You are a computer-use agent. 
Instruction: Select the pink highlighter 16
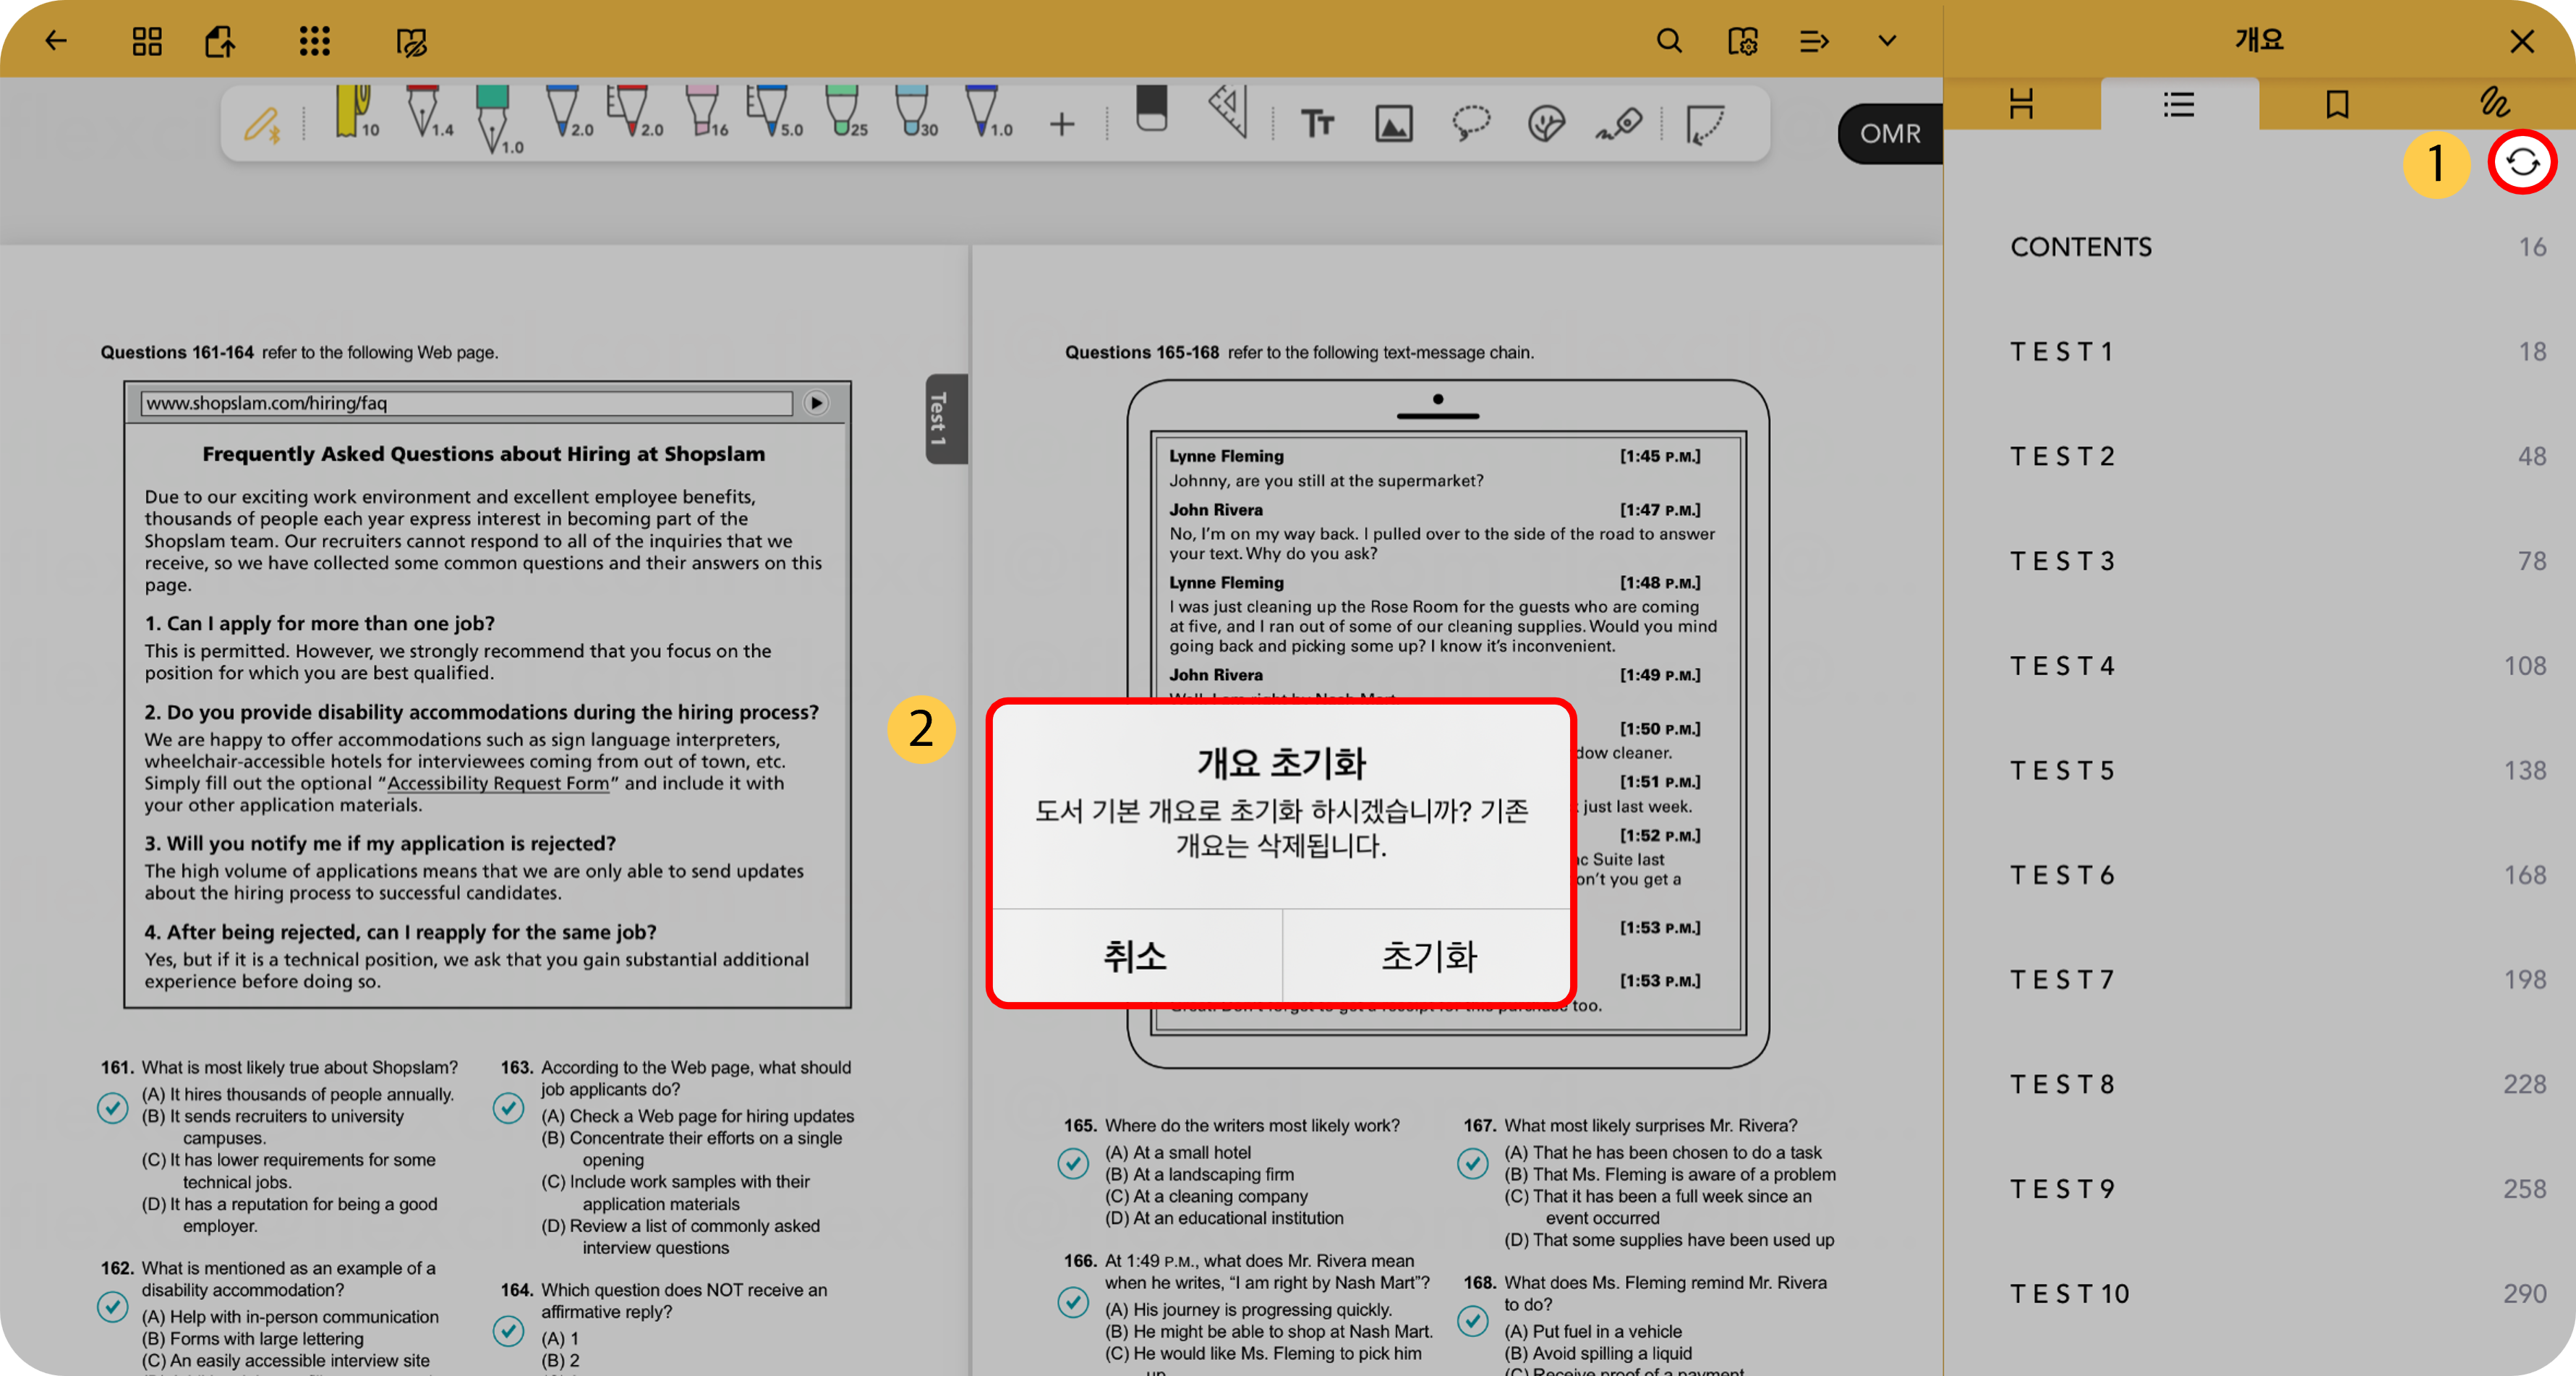706,112
